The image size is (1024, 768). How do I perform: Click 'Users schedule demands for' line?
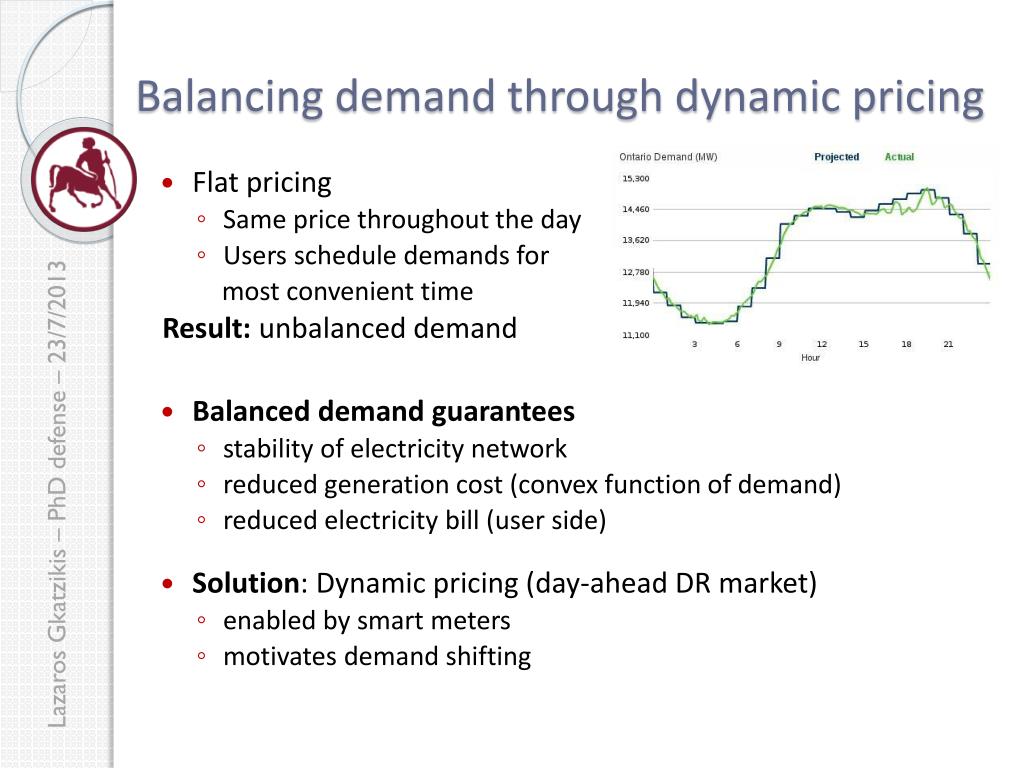click(386, 256)
